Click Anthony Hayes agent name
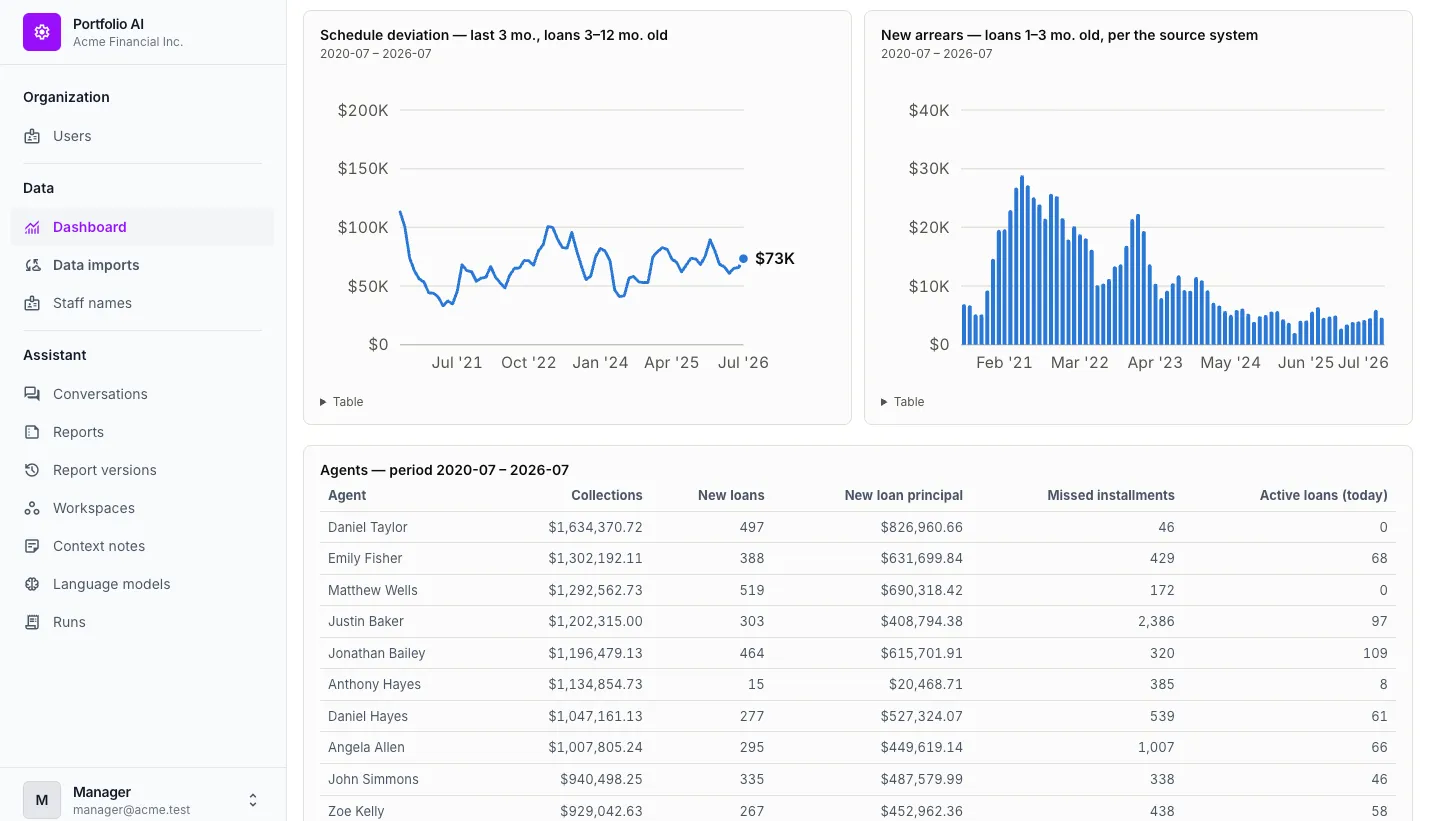Image resolution: width=1429 pixels, height=821 pixels. point(374,684)
